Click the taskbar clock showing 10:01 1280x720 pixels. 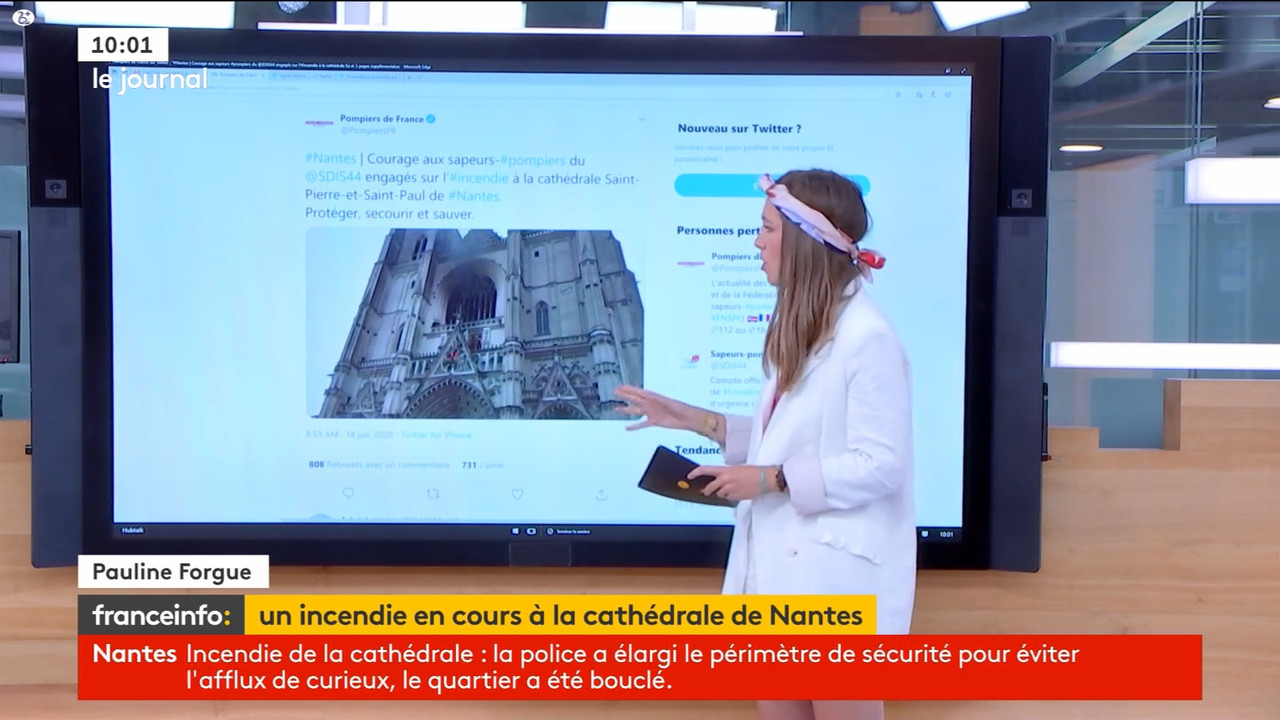[x=947, y=534]
